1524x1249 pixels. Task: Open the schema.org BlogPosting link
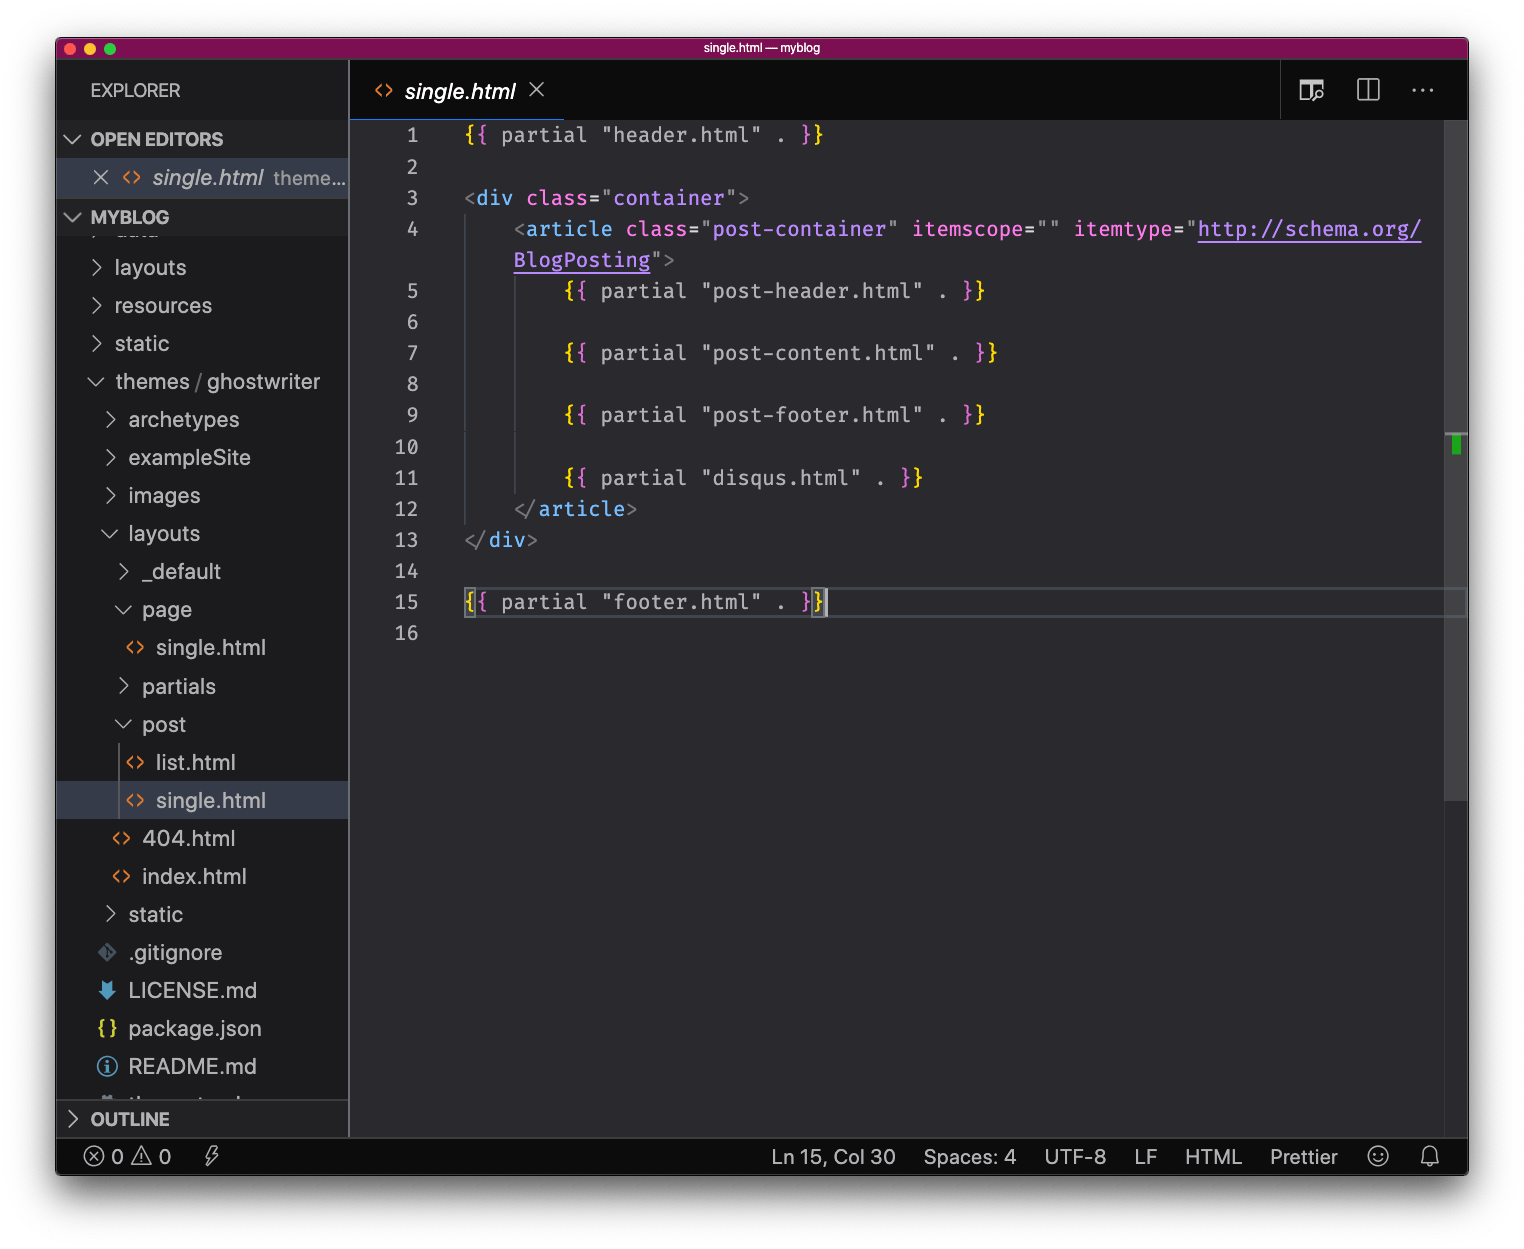[1308, 229]
